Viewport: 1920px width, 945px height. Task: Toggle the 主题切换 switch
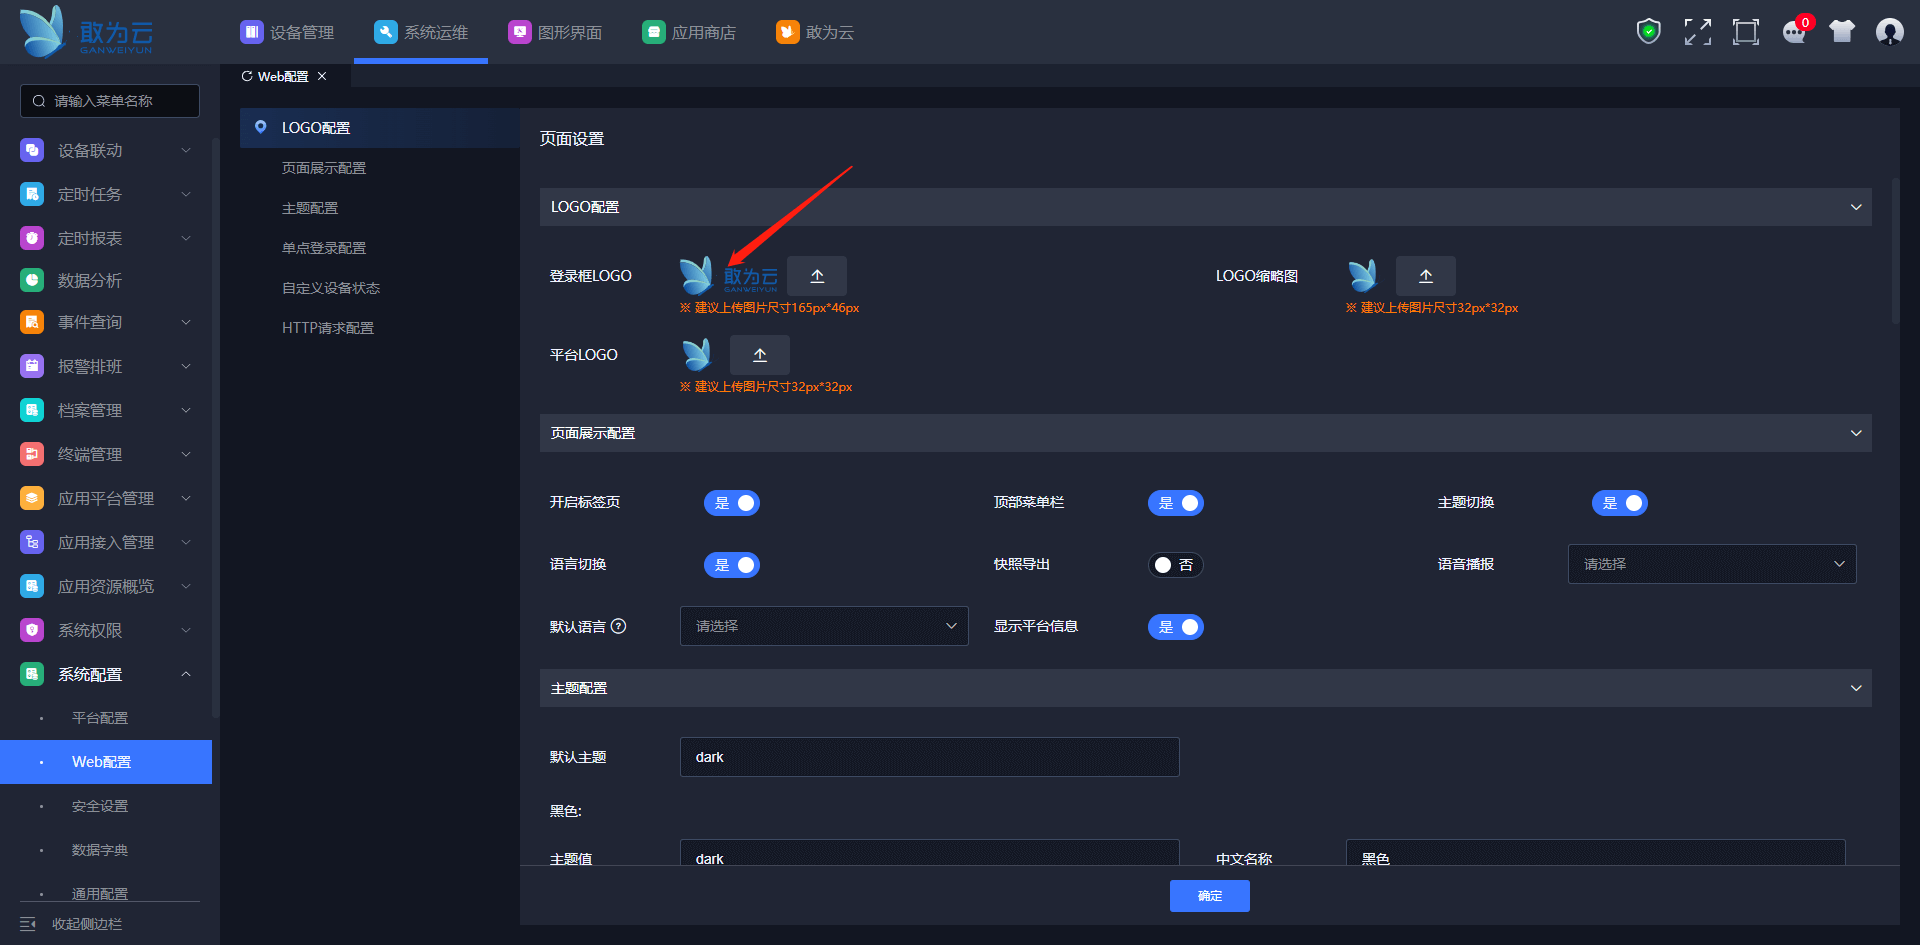[1620, 503]
